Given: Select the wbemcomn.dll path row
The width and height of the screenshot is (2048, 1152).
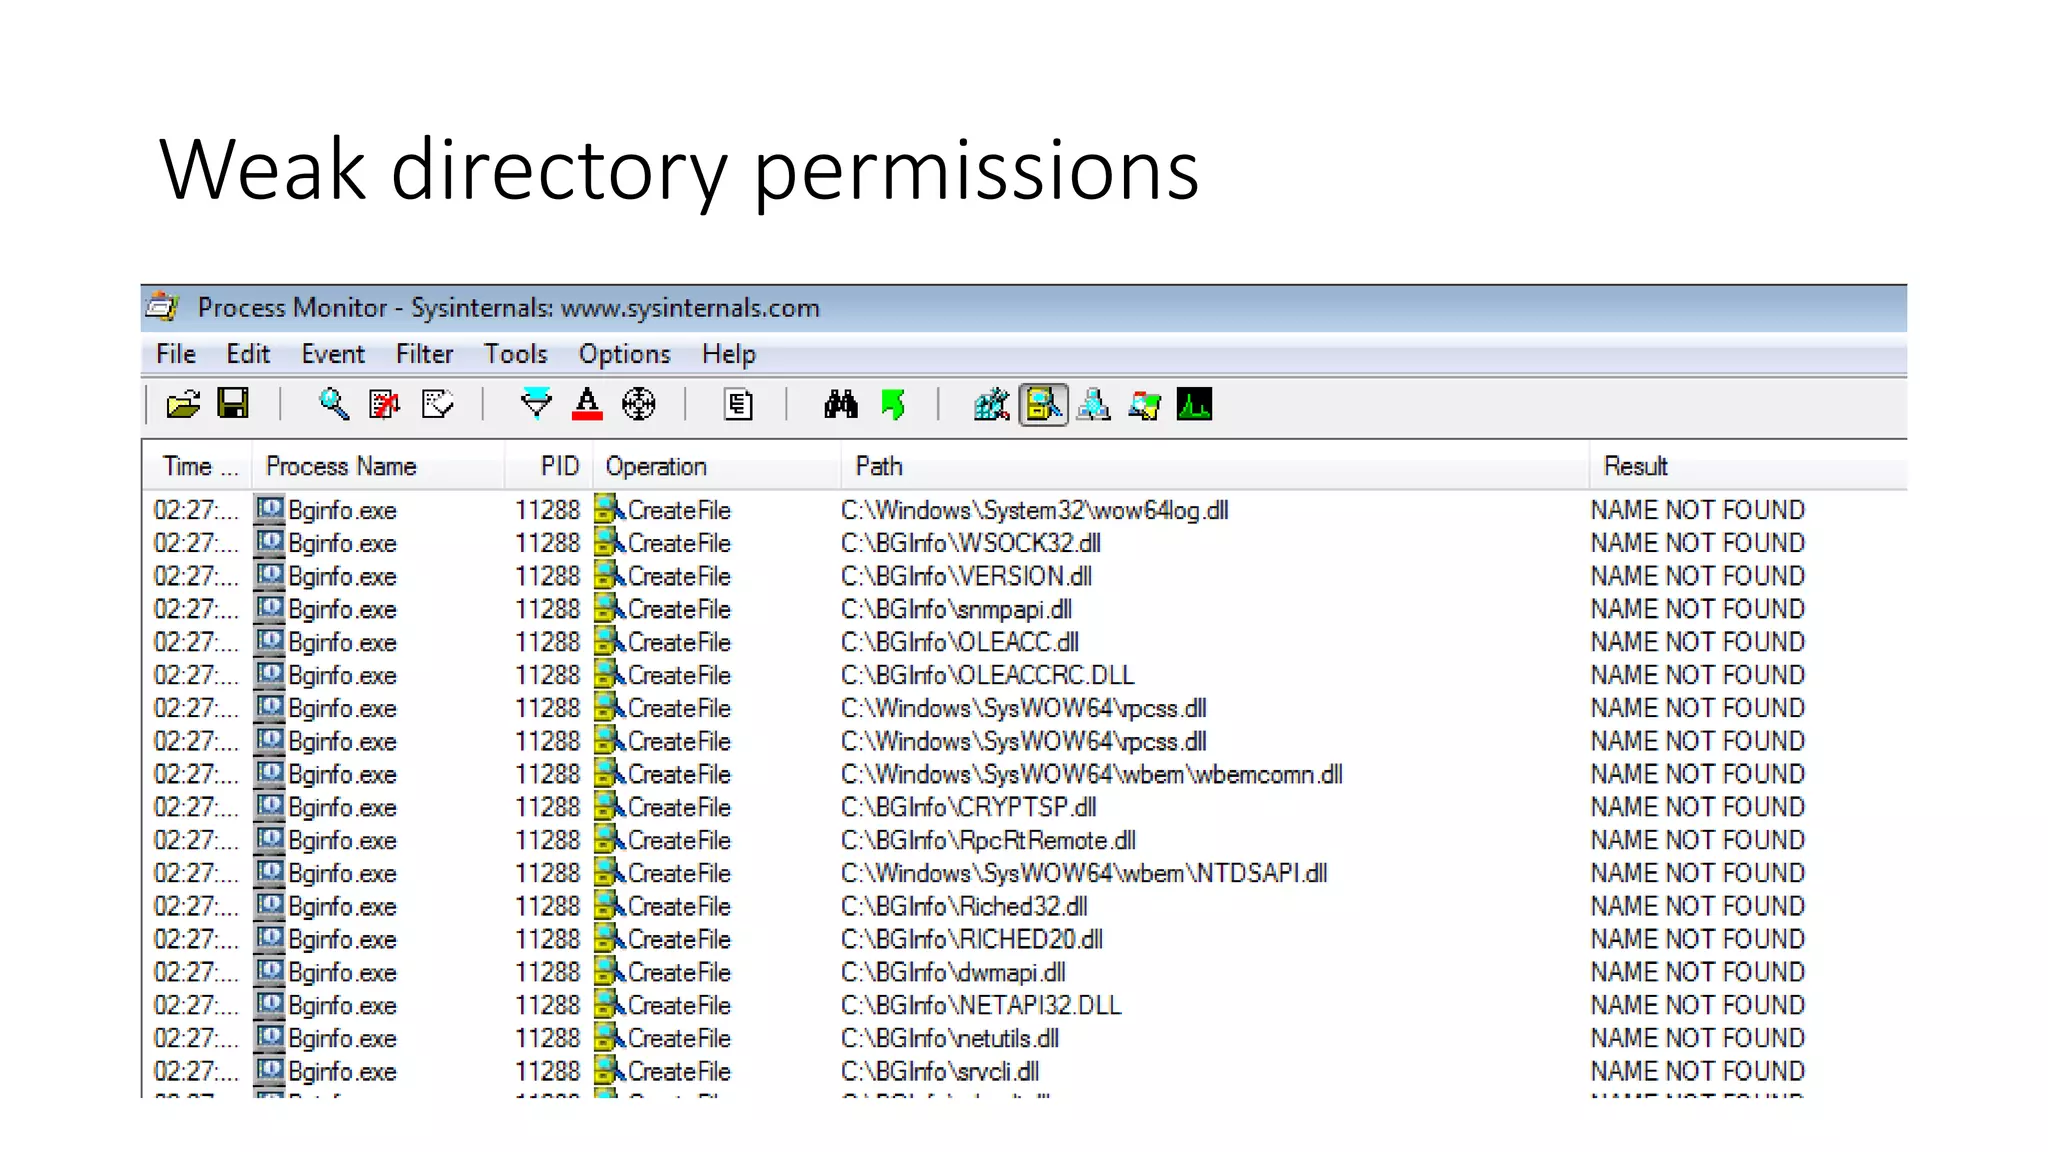Looking at the screenshot, I should 1091,774.
